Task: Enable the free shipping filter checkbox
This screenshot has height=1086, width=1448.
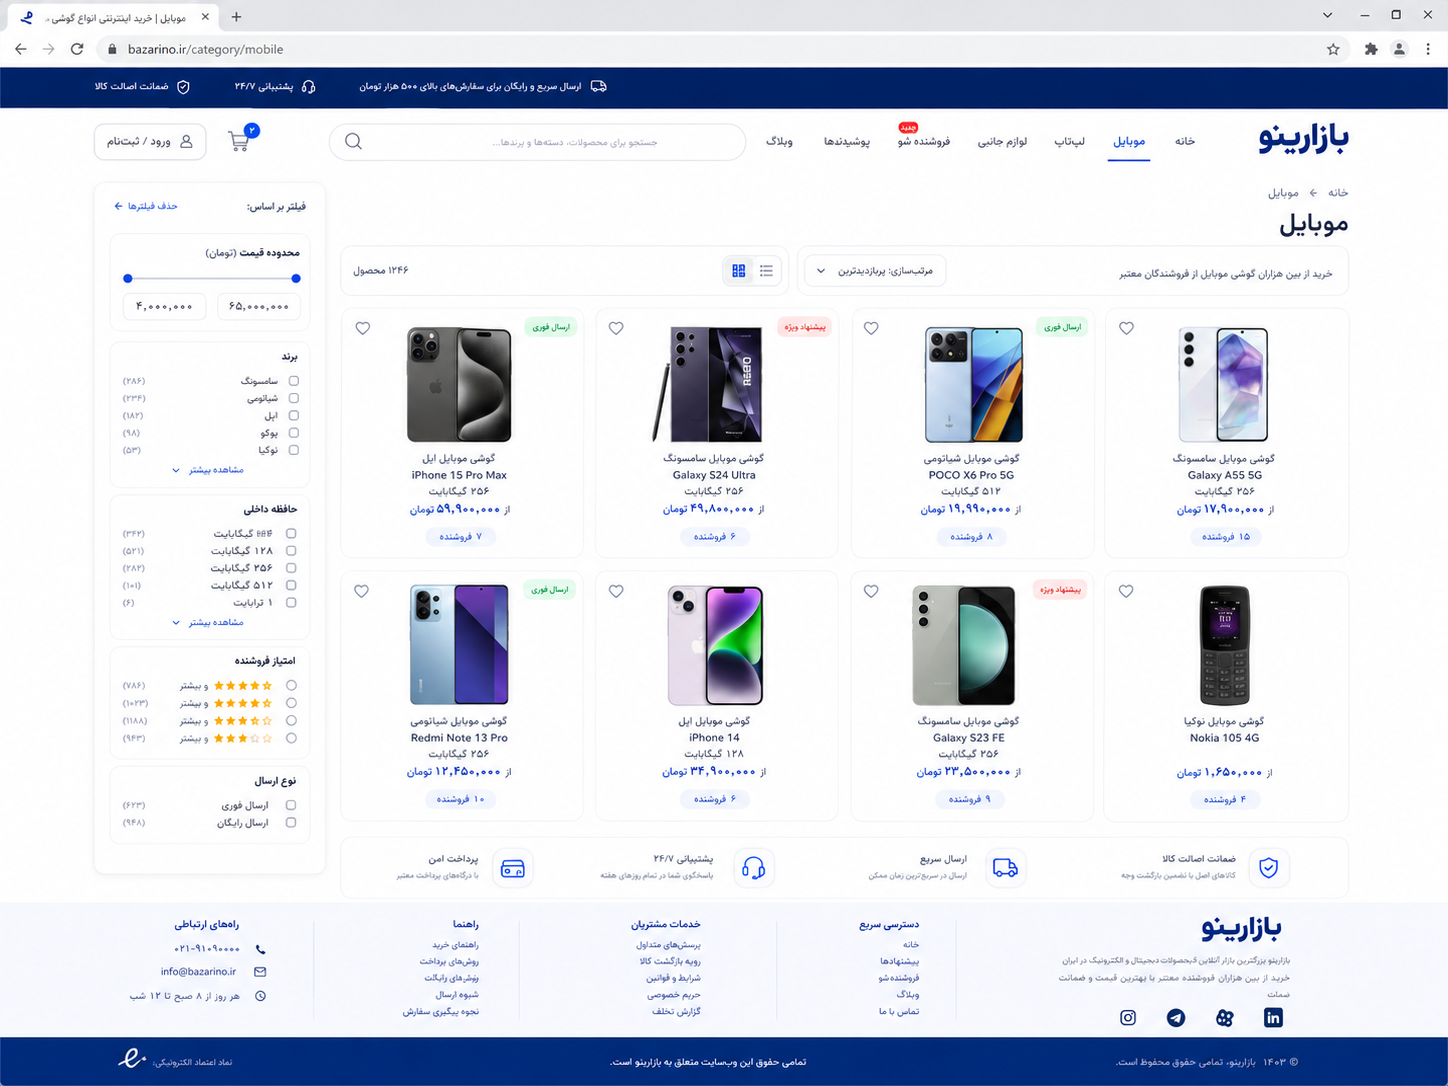Action: [x=291, y=823]
